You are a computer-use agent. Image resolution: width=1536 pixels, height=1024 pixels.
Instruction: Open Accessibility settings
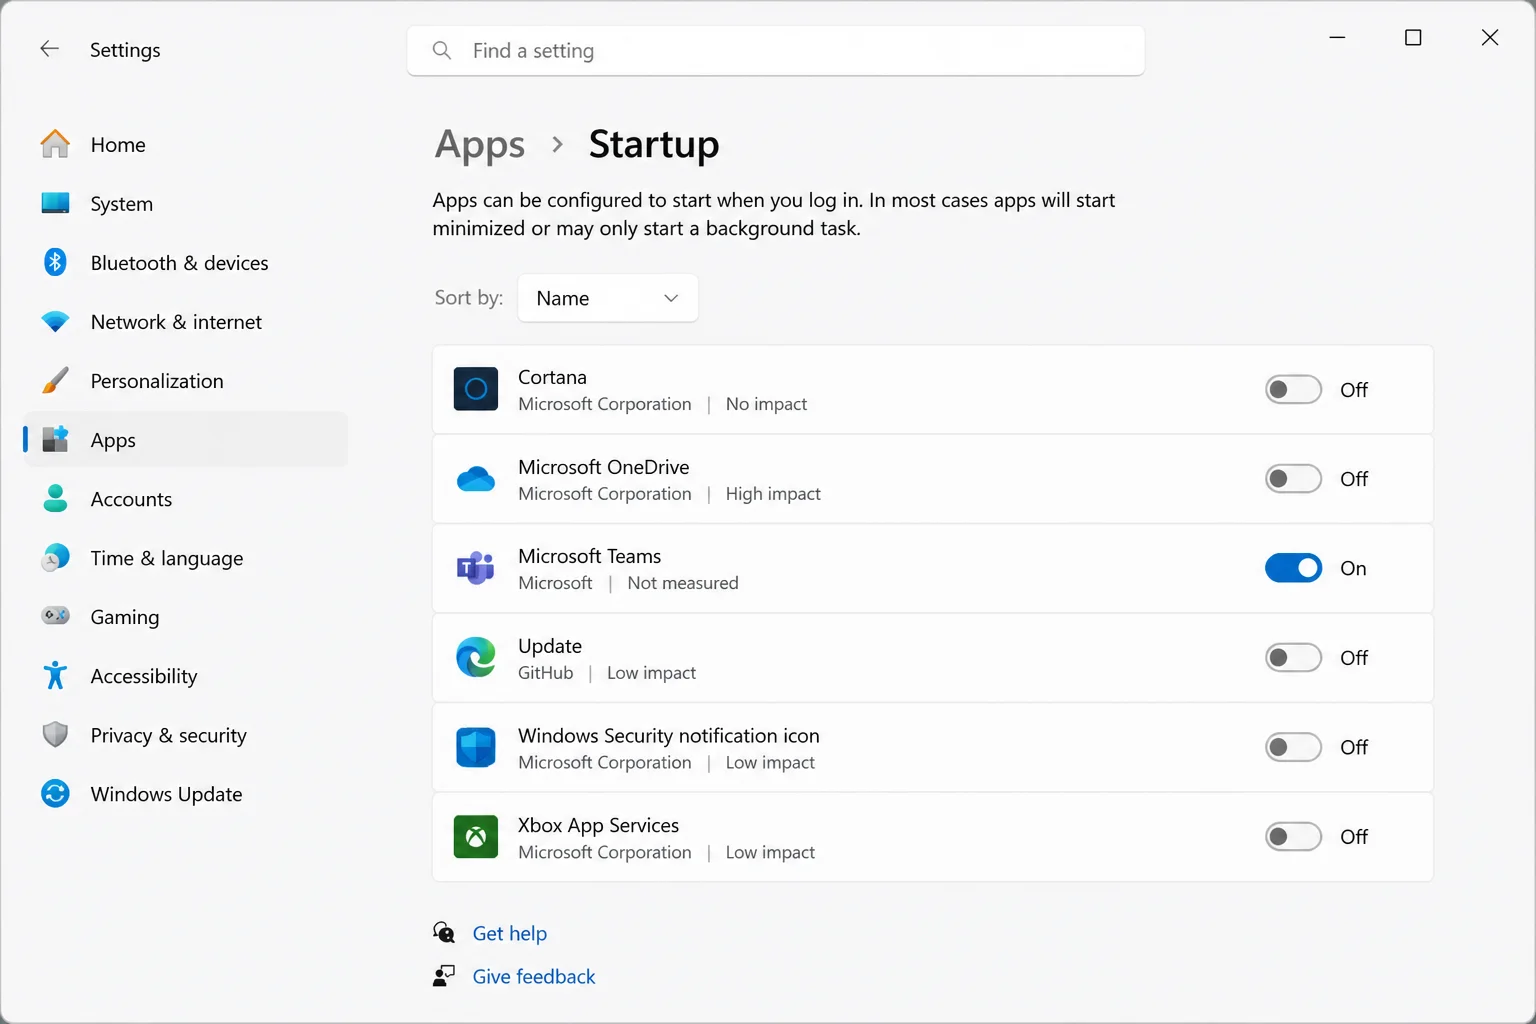[x=186, y=675]
